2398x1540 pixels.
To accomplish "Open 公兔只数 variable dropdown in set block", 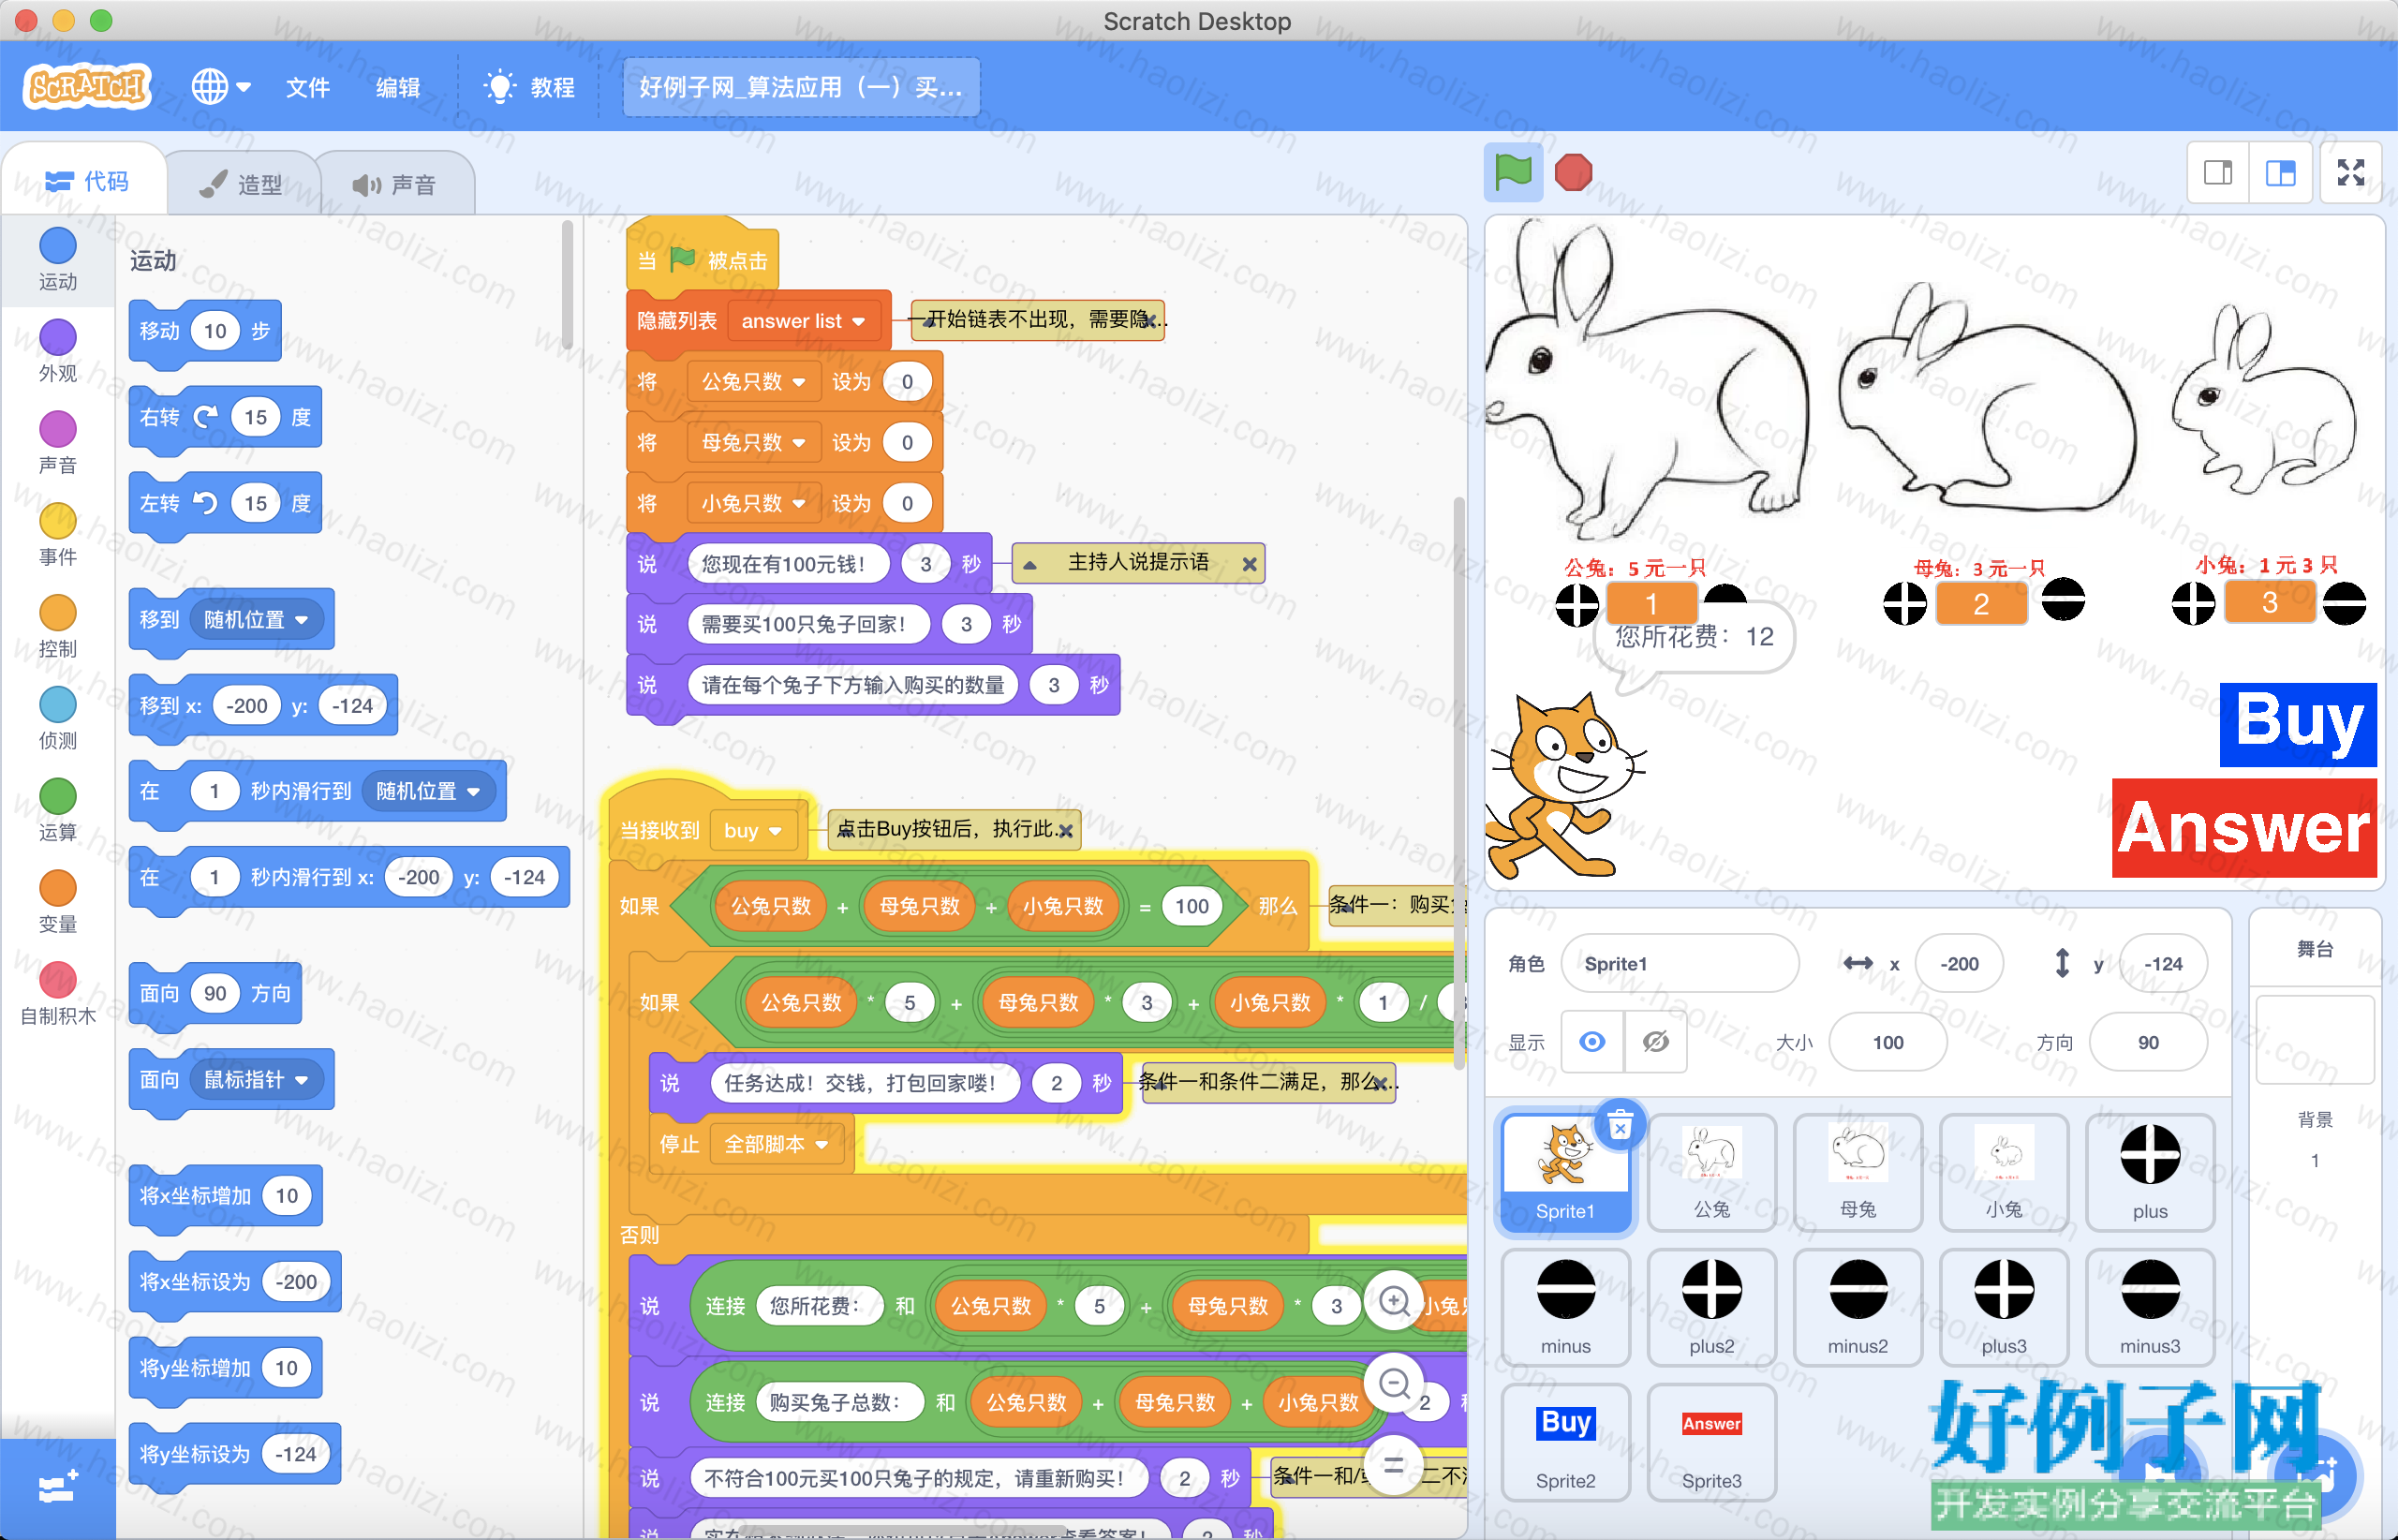I will pos(753,382).
